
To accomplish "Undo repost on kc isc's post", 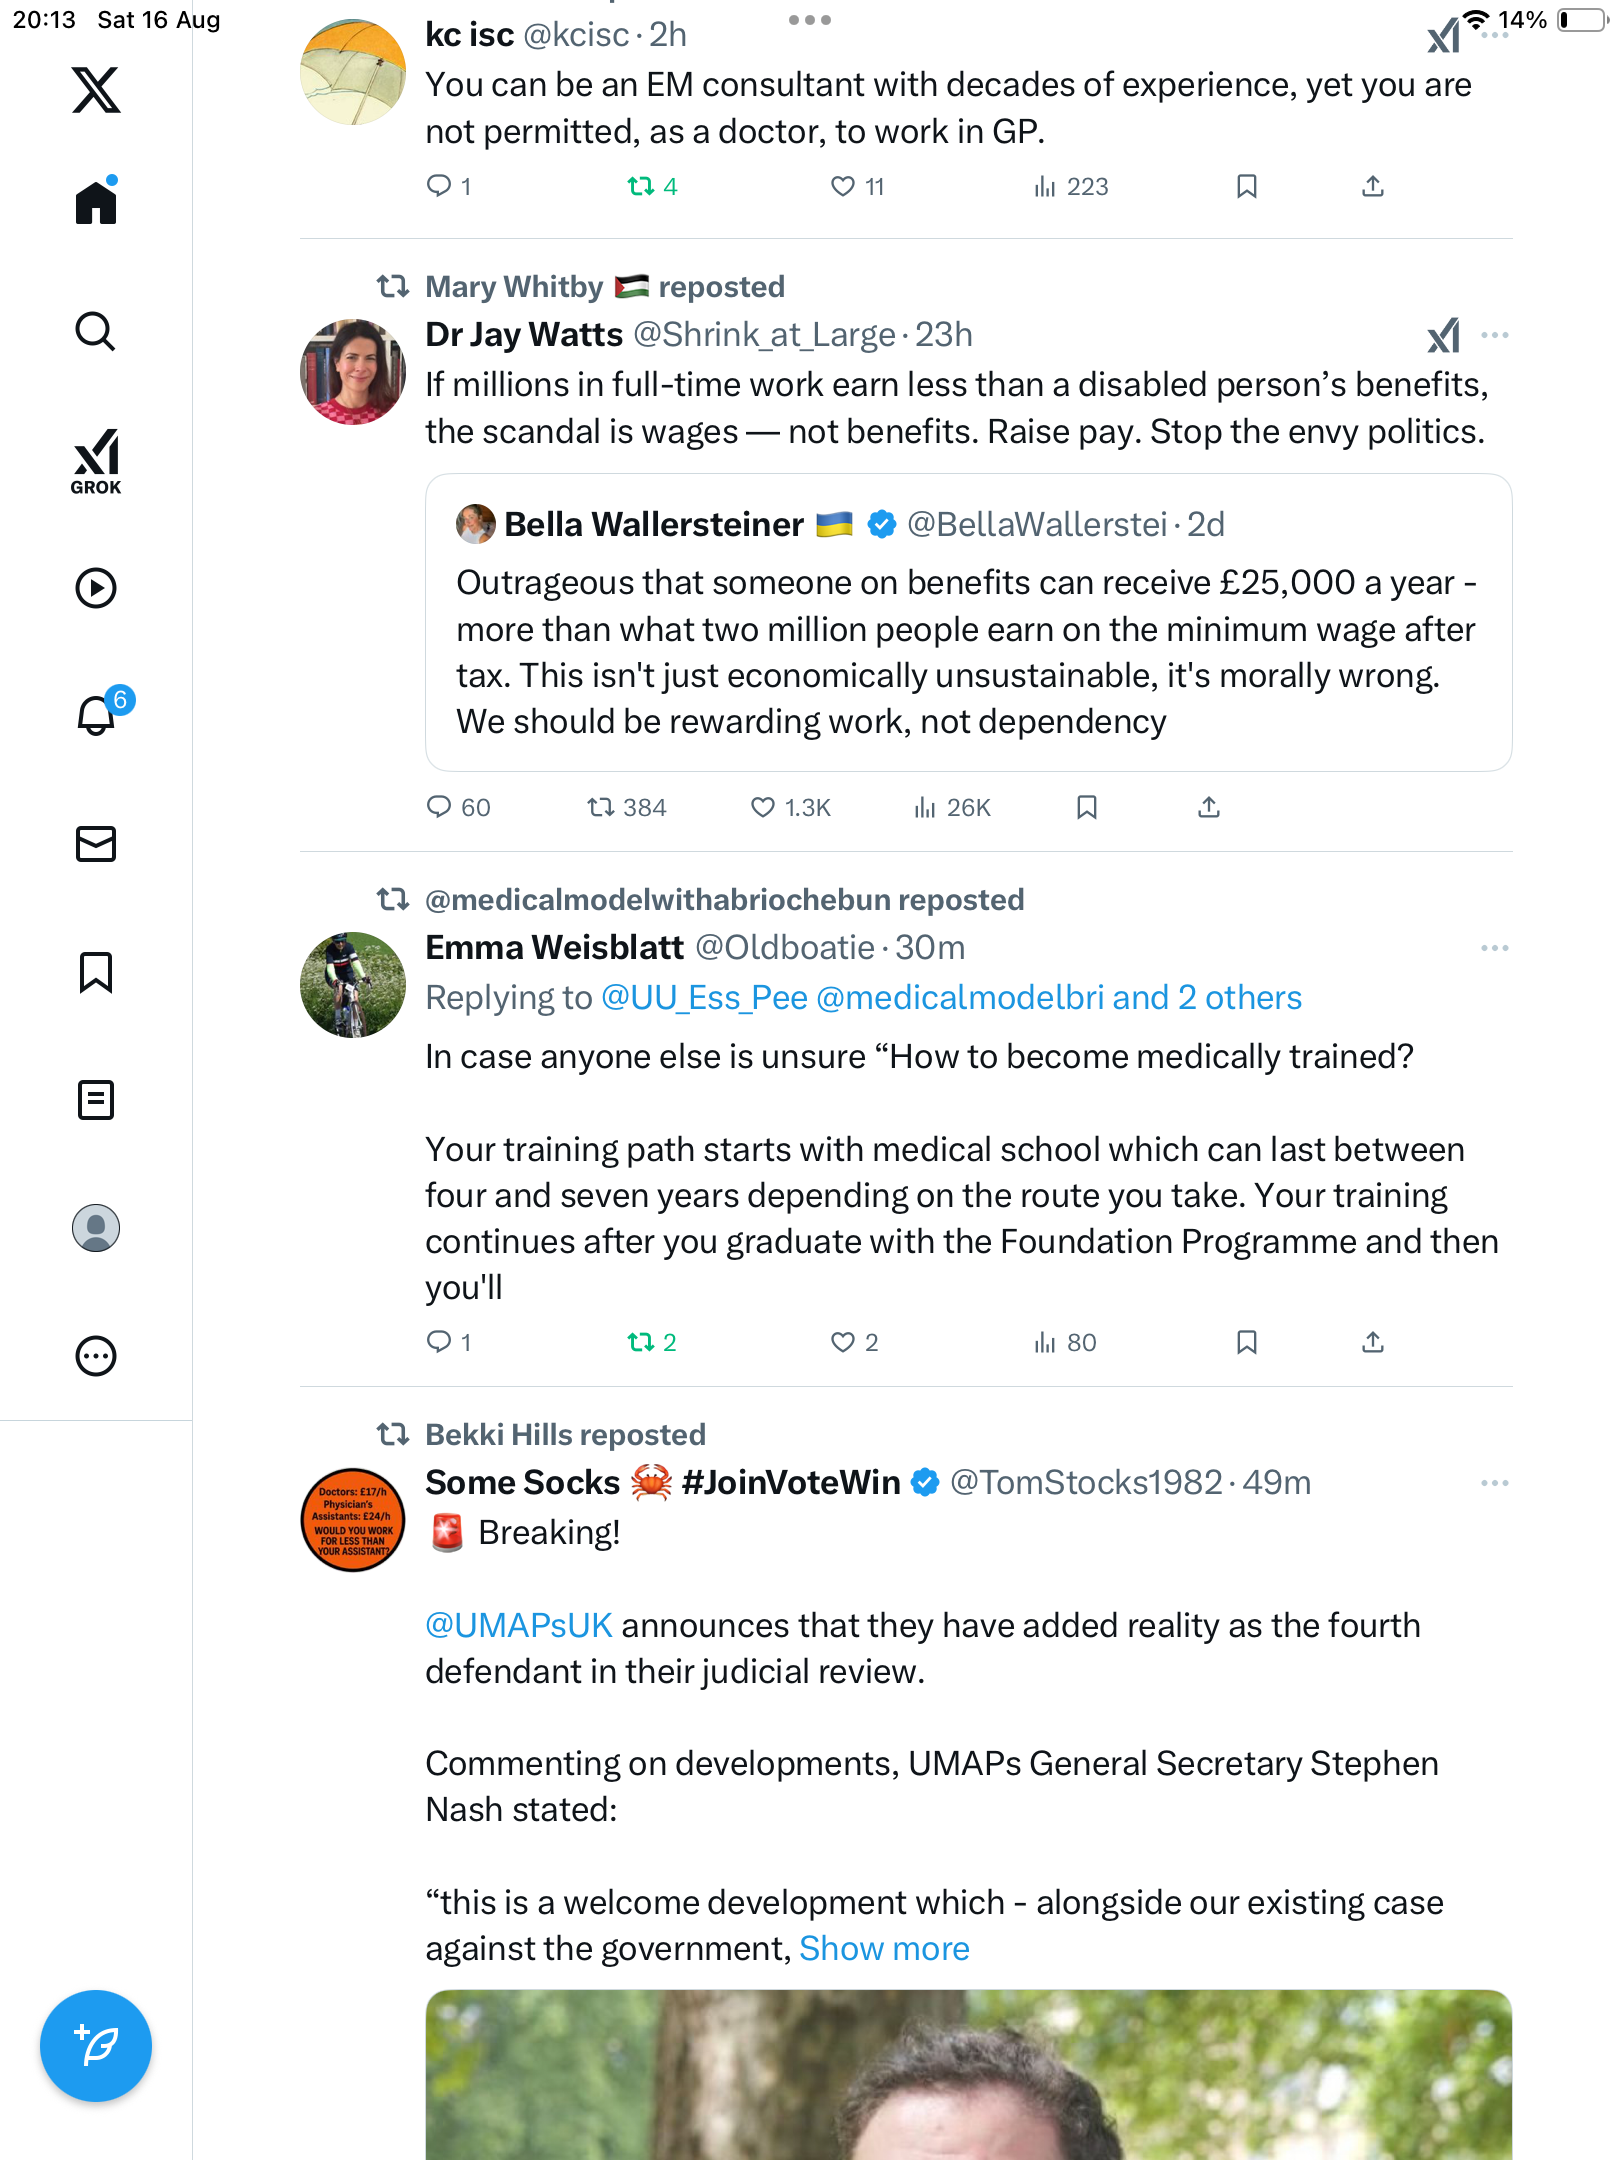I will point(641,187).
